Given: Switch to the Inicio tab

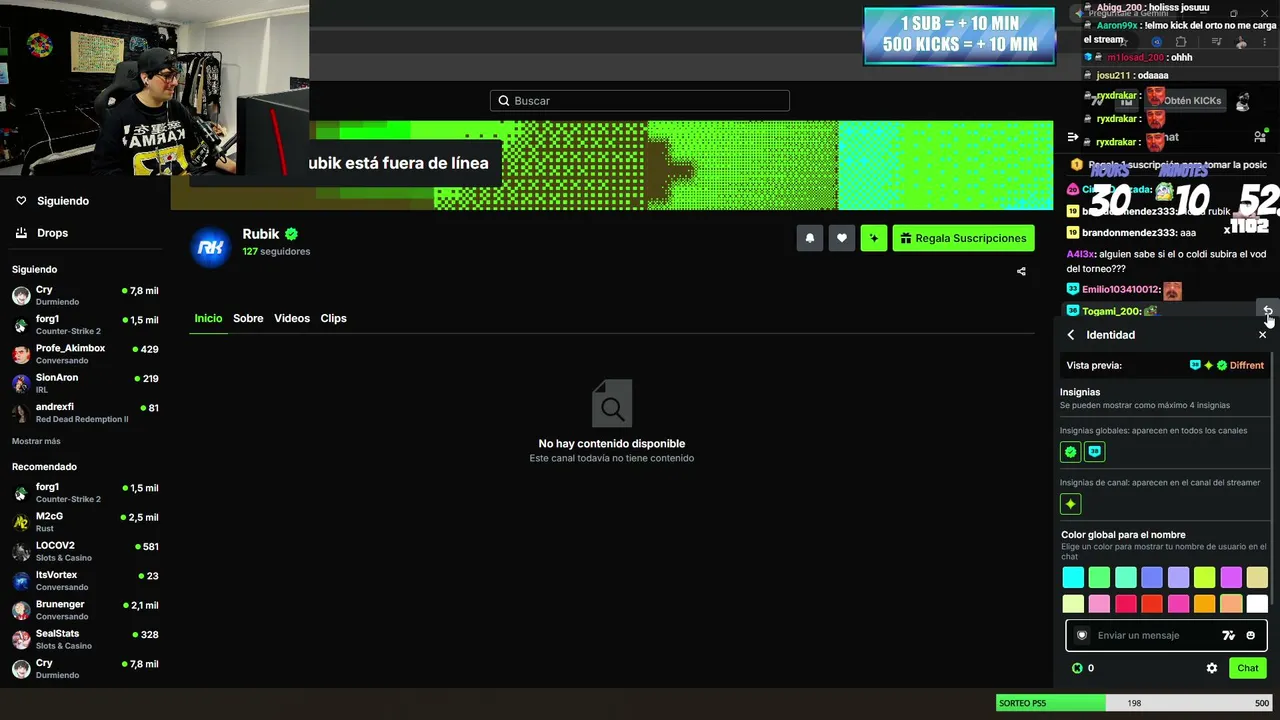Looking at the screenshot, I should click(x=208, y=318).
